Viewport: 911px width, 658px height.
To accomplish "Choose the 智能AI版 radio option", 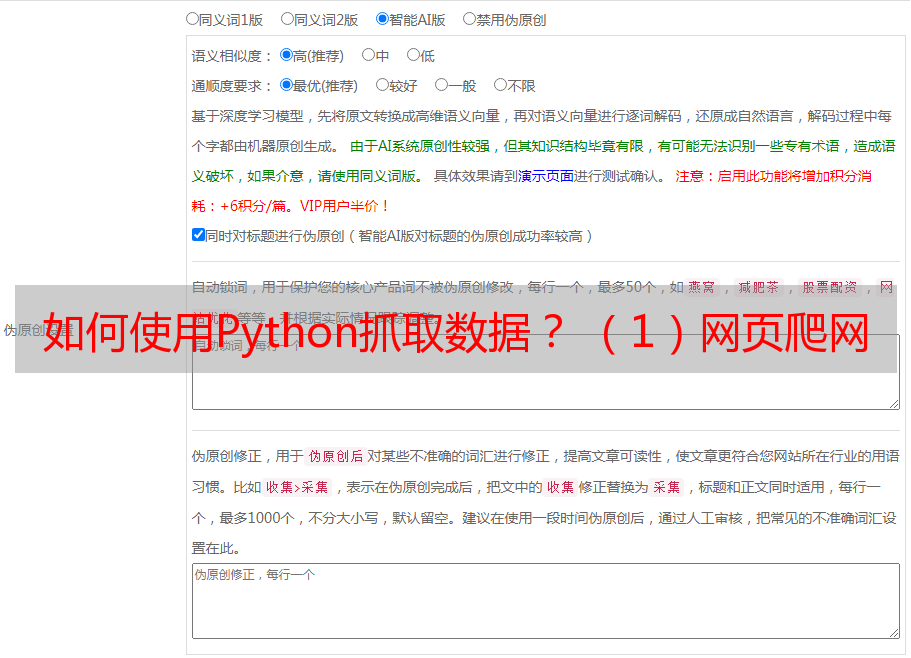I will pyautogui.click(x=382, y=19).
